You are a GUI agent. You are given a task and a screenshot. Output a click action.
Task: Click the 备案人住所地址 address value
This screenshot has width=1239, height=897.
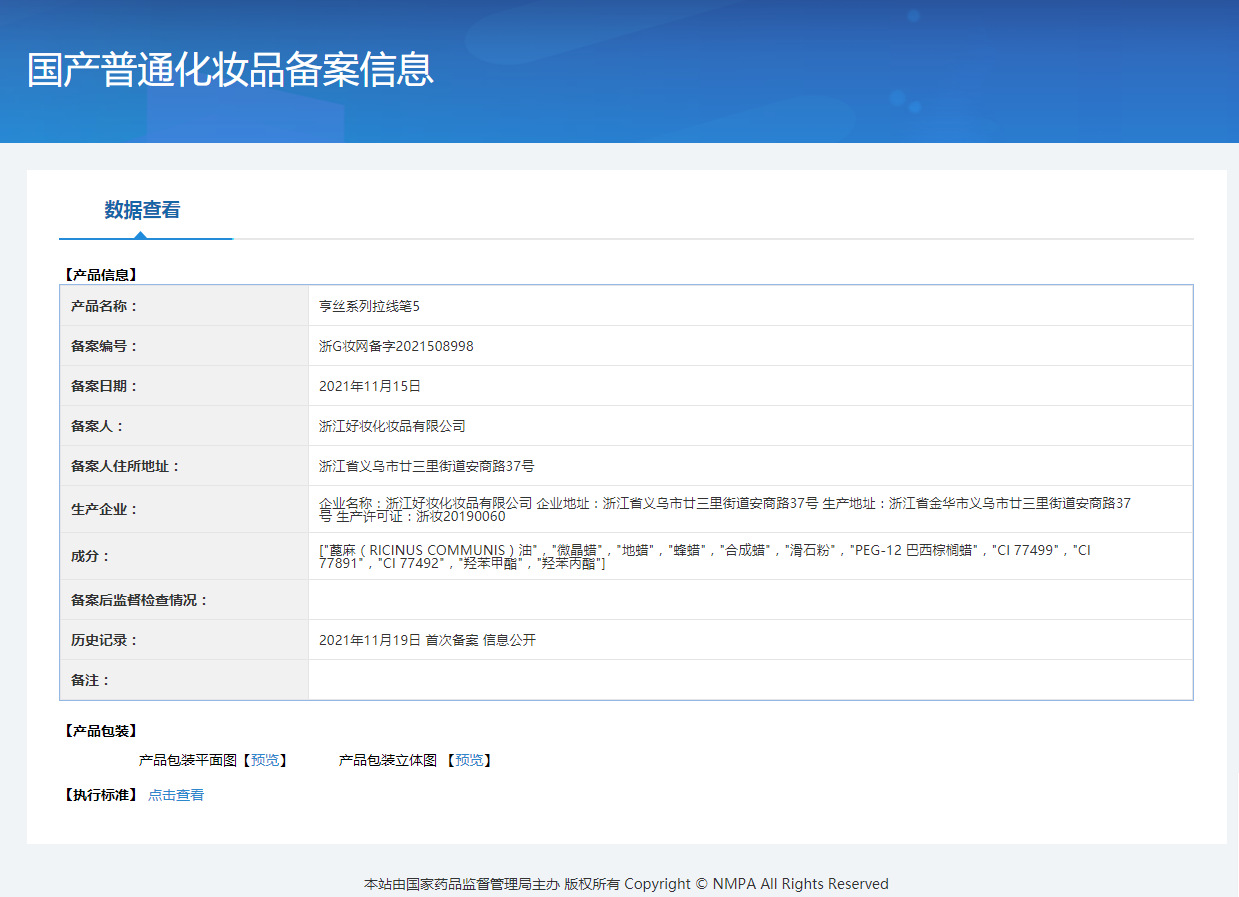[426, 466]
